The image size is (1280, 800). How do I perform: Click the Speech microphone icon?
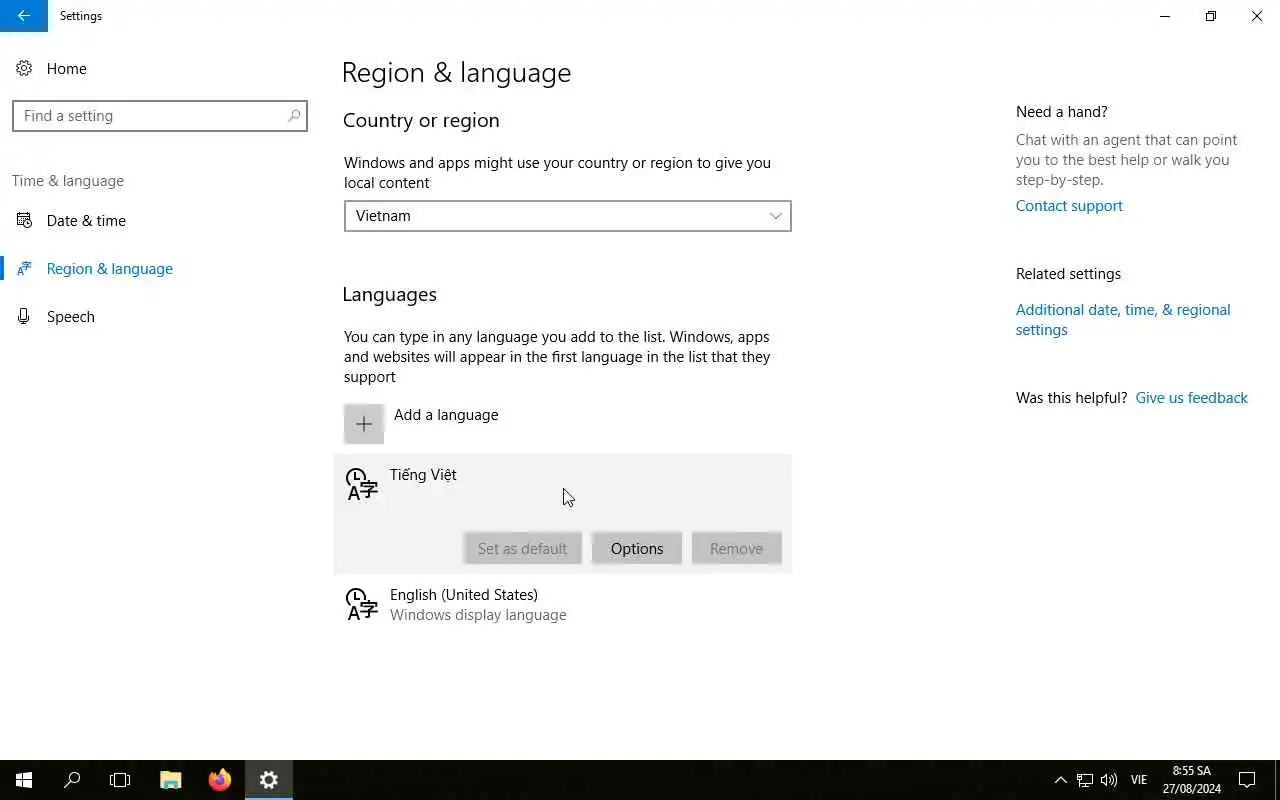tap(24, 316)
